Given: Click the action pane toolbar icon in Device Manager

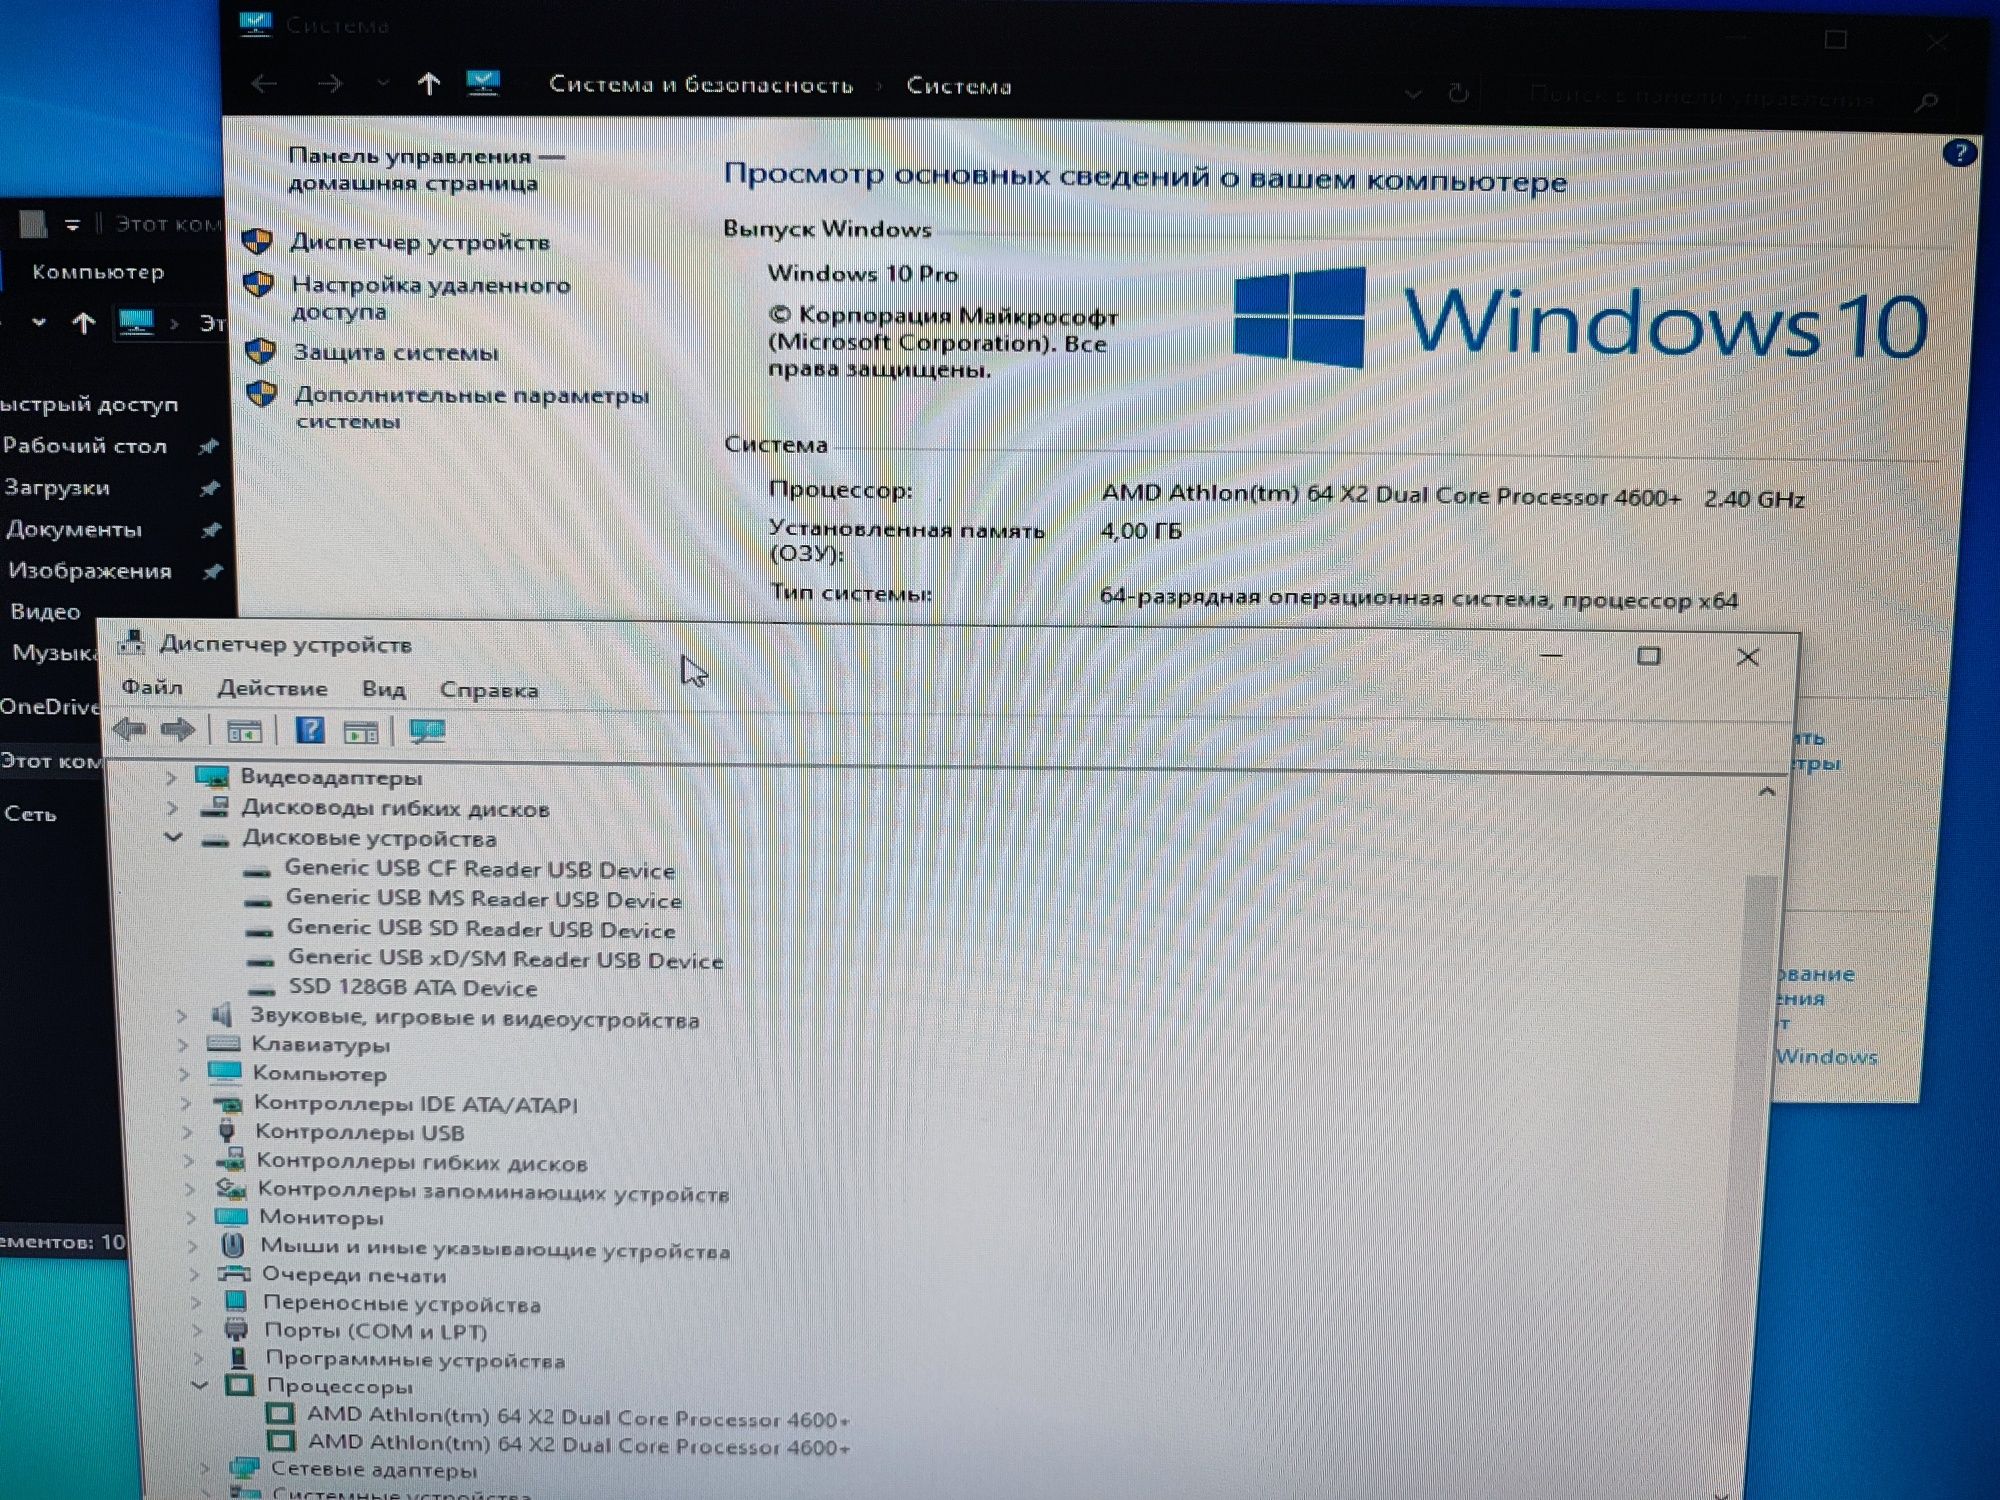Looking at the screenshot, I should (x=361, y=733).
